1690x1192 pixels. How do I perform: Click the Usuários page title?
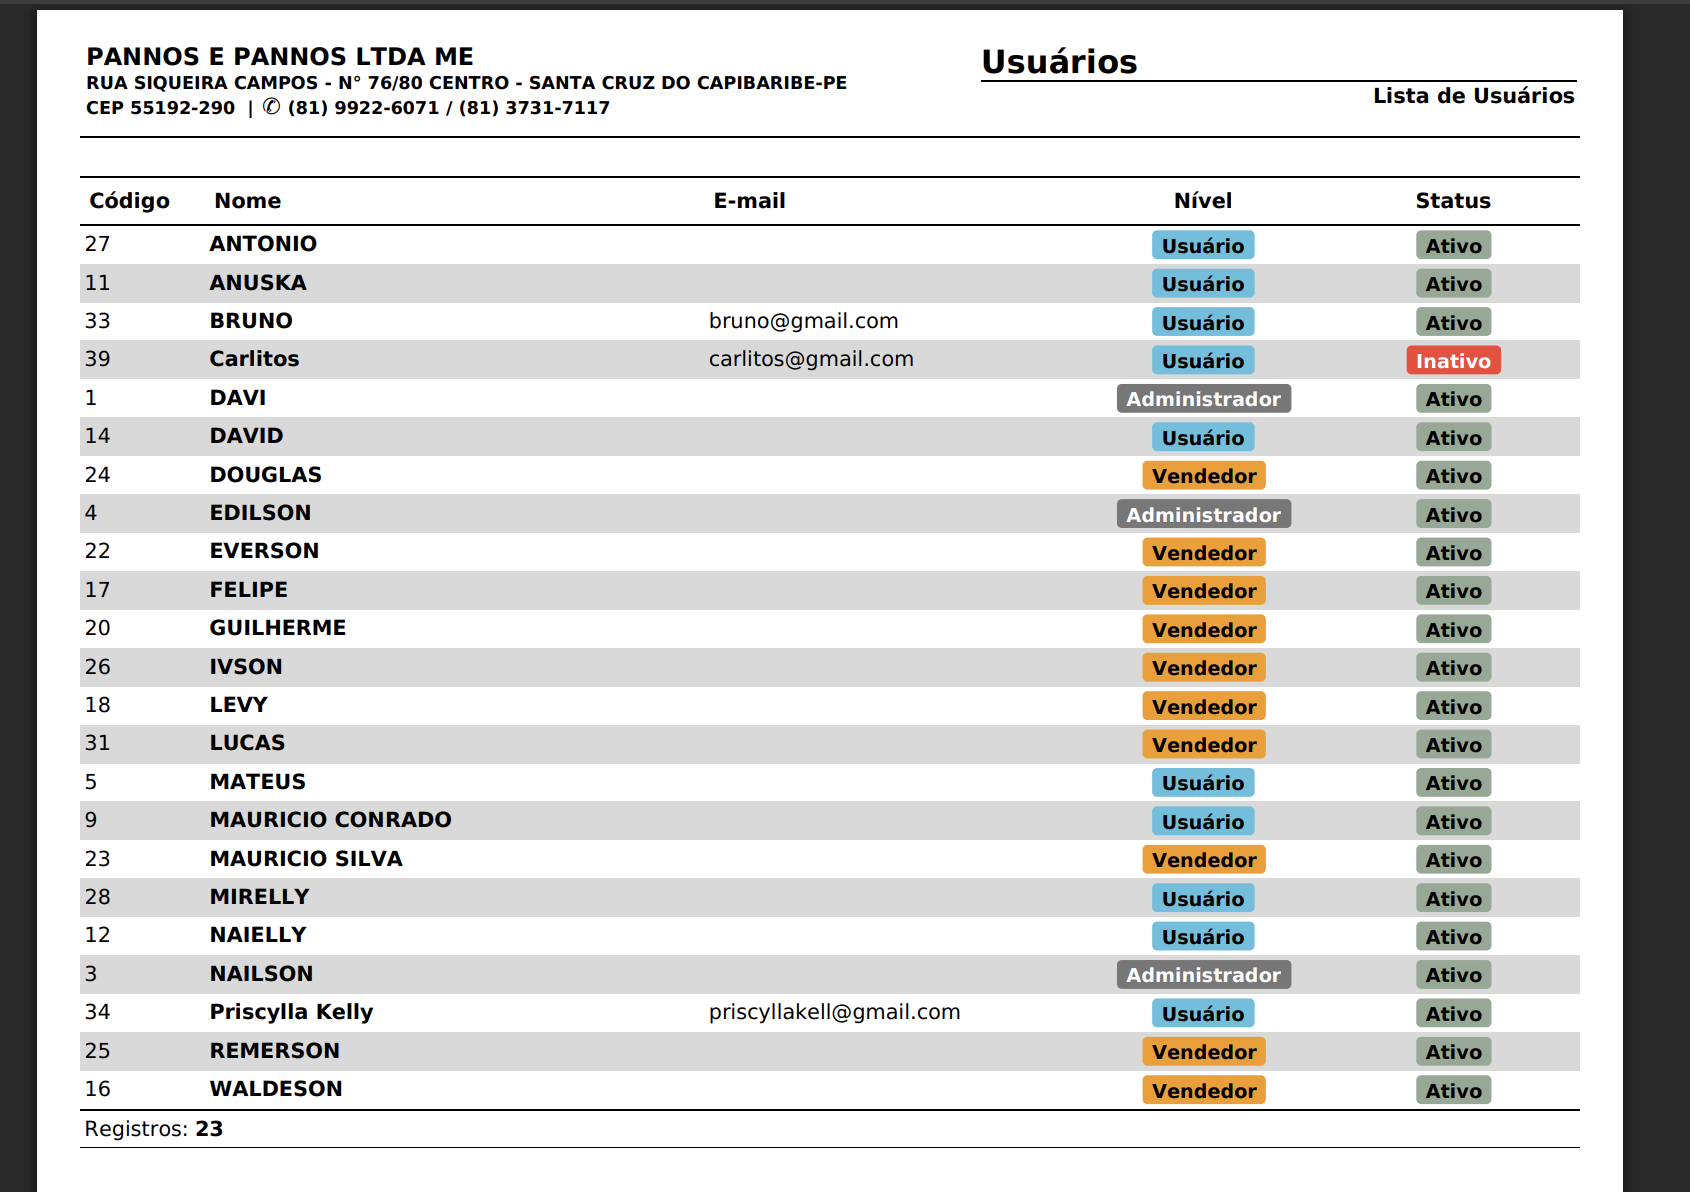1059,62
